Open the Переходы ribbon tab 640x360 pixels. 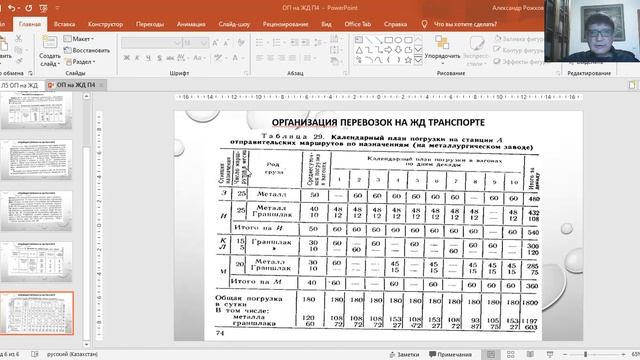click(150, 24)
